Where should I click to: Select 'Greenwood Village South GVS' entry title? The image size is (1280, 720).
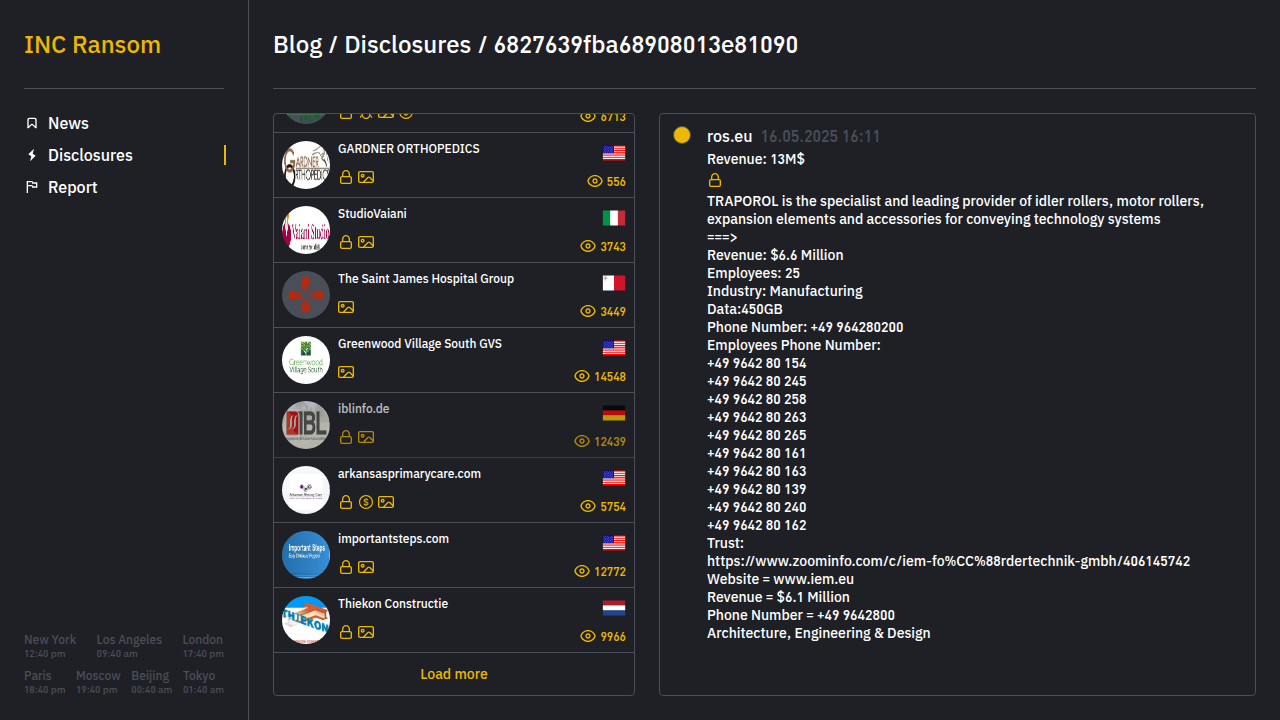pos(420,344)
